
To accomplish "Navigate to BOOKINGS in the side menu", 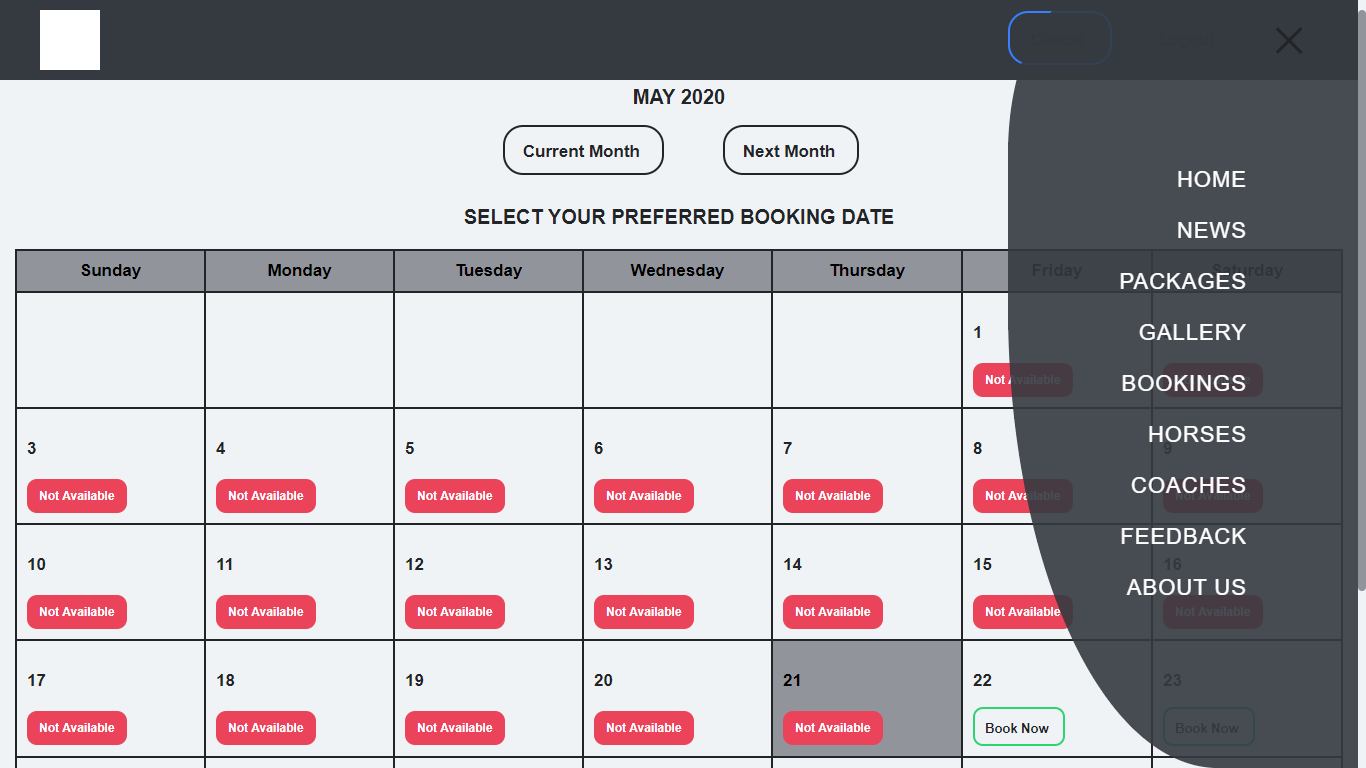I will tap(1183, 384).
